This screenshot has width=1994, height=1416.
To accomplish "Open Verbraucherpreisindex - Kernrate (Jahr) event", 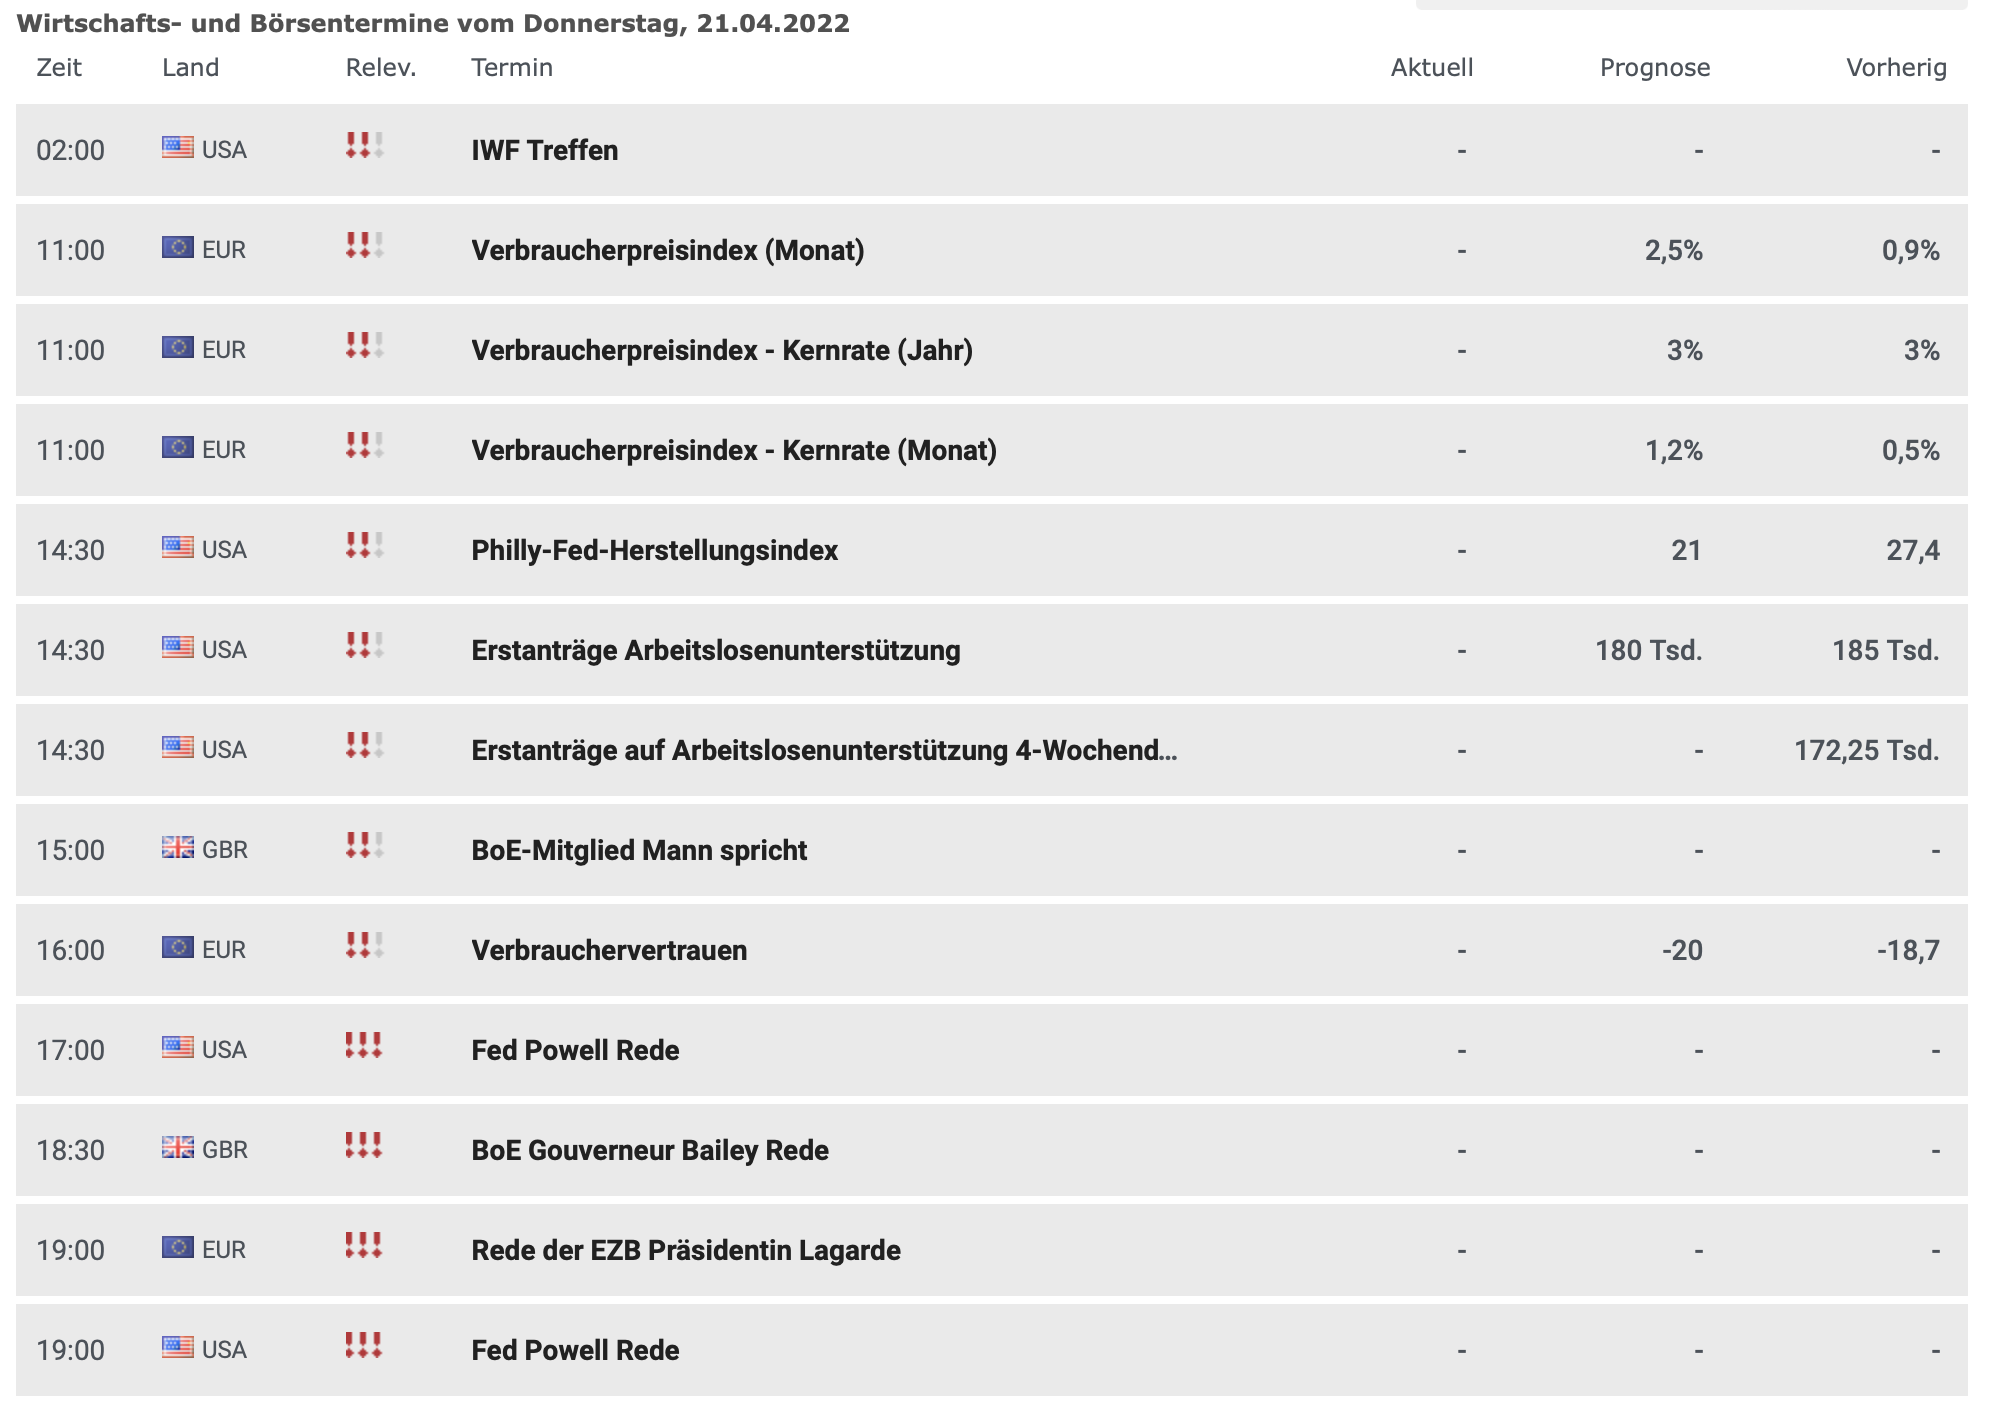I will (721, 350).
